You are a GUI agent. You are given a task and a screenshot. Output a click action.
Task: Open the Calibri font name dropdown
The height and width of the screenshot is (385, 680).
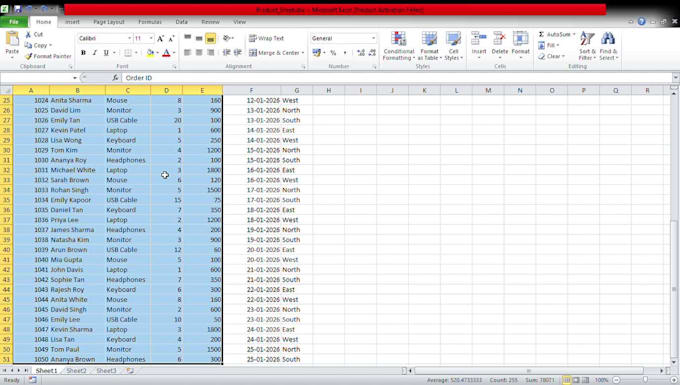tap(129, 39)
